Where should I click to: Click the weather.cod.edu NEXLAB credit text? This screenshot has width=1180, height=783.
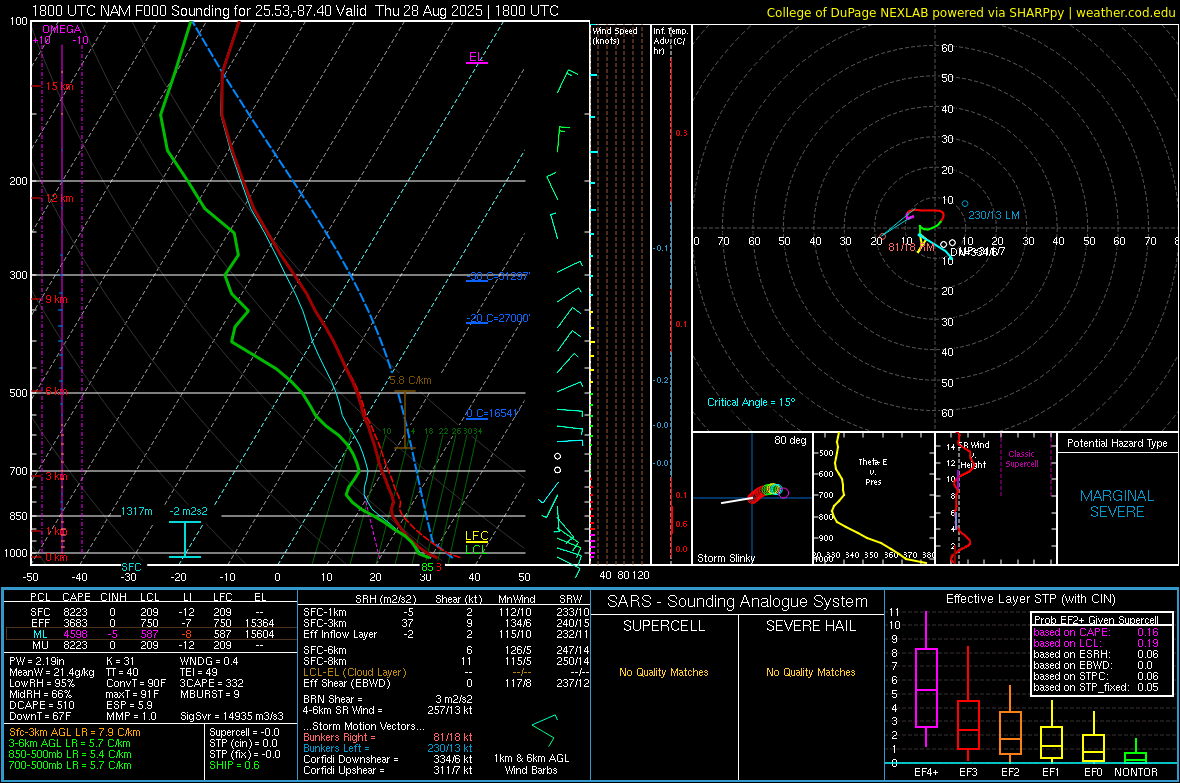click(971, 12)
